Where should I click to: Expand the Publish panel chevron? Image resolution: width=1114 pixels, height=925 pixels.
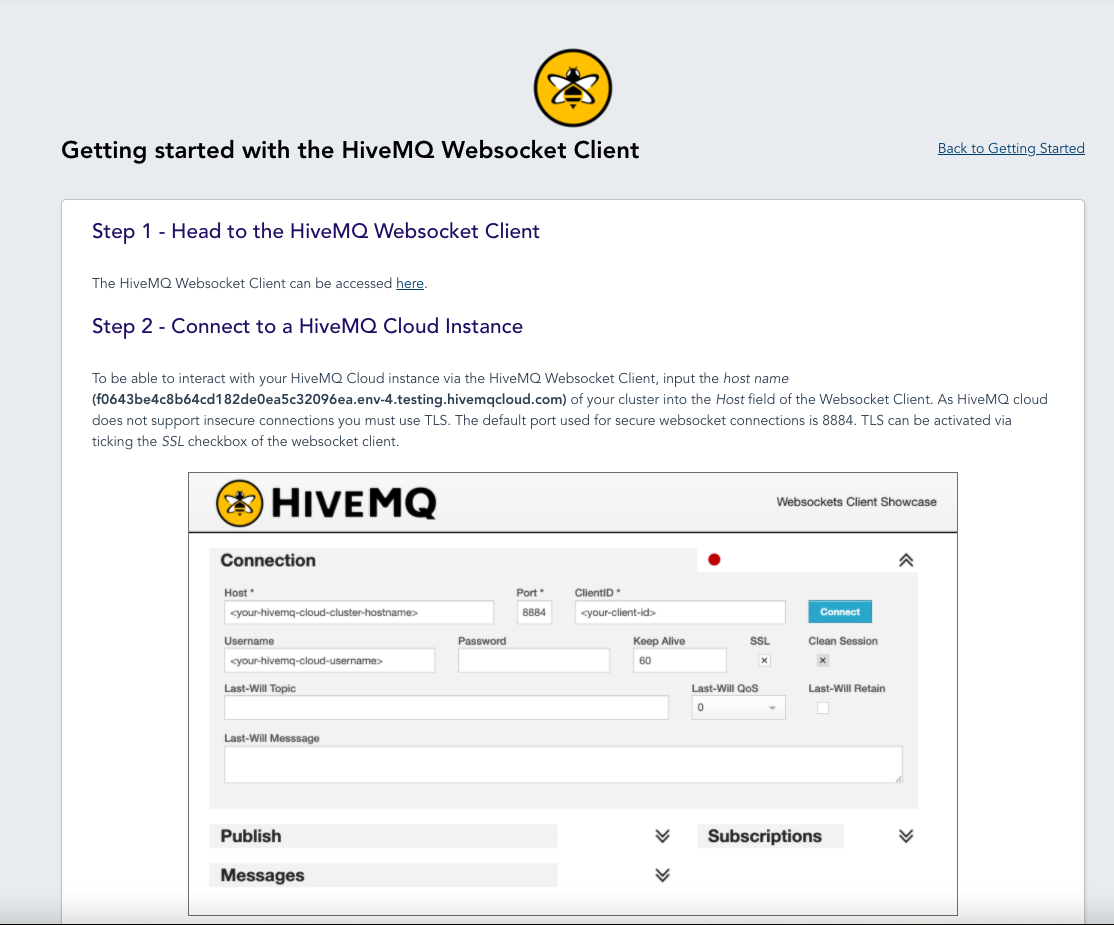click(662, 836)
